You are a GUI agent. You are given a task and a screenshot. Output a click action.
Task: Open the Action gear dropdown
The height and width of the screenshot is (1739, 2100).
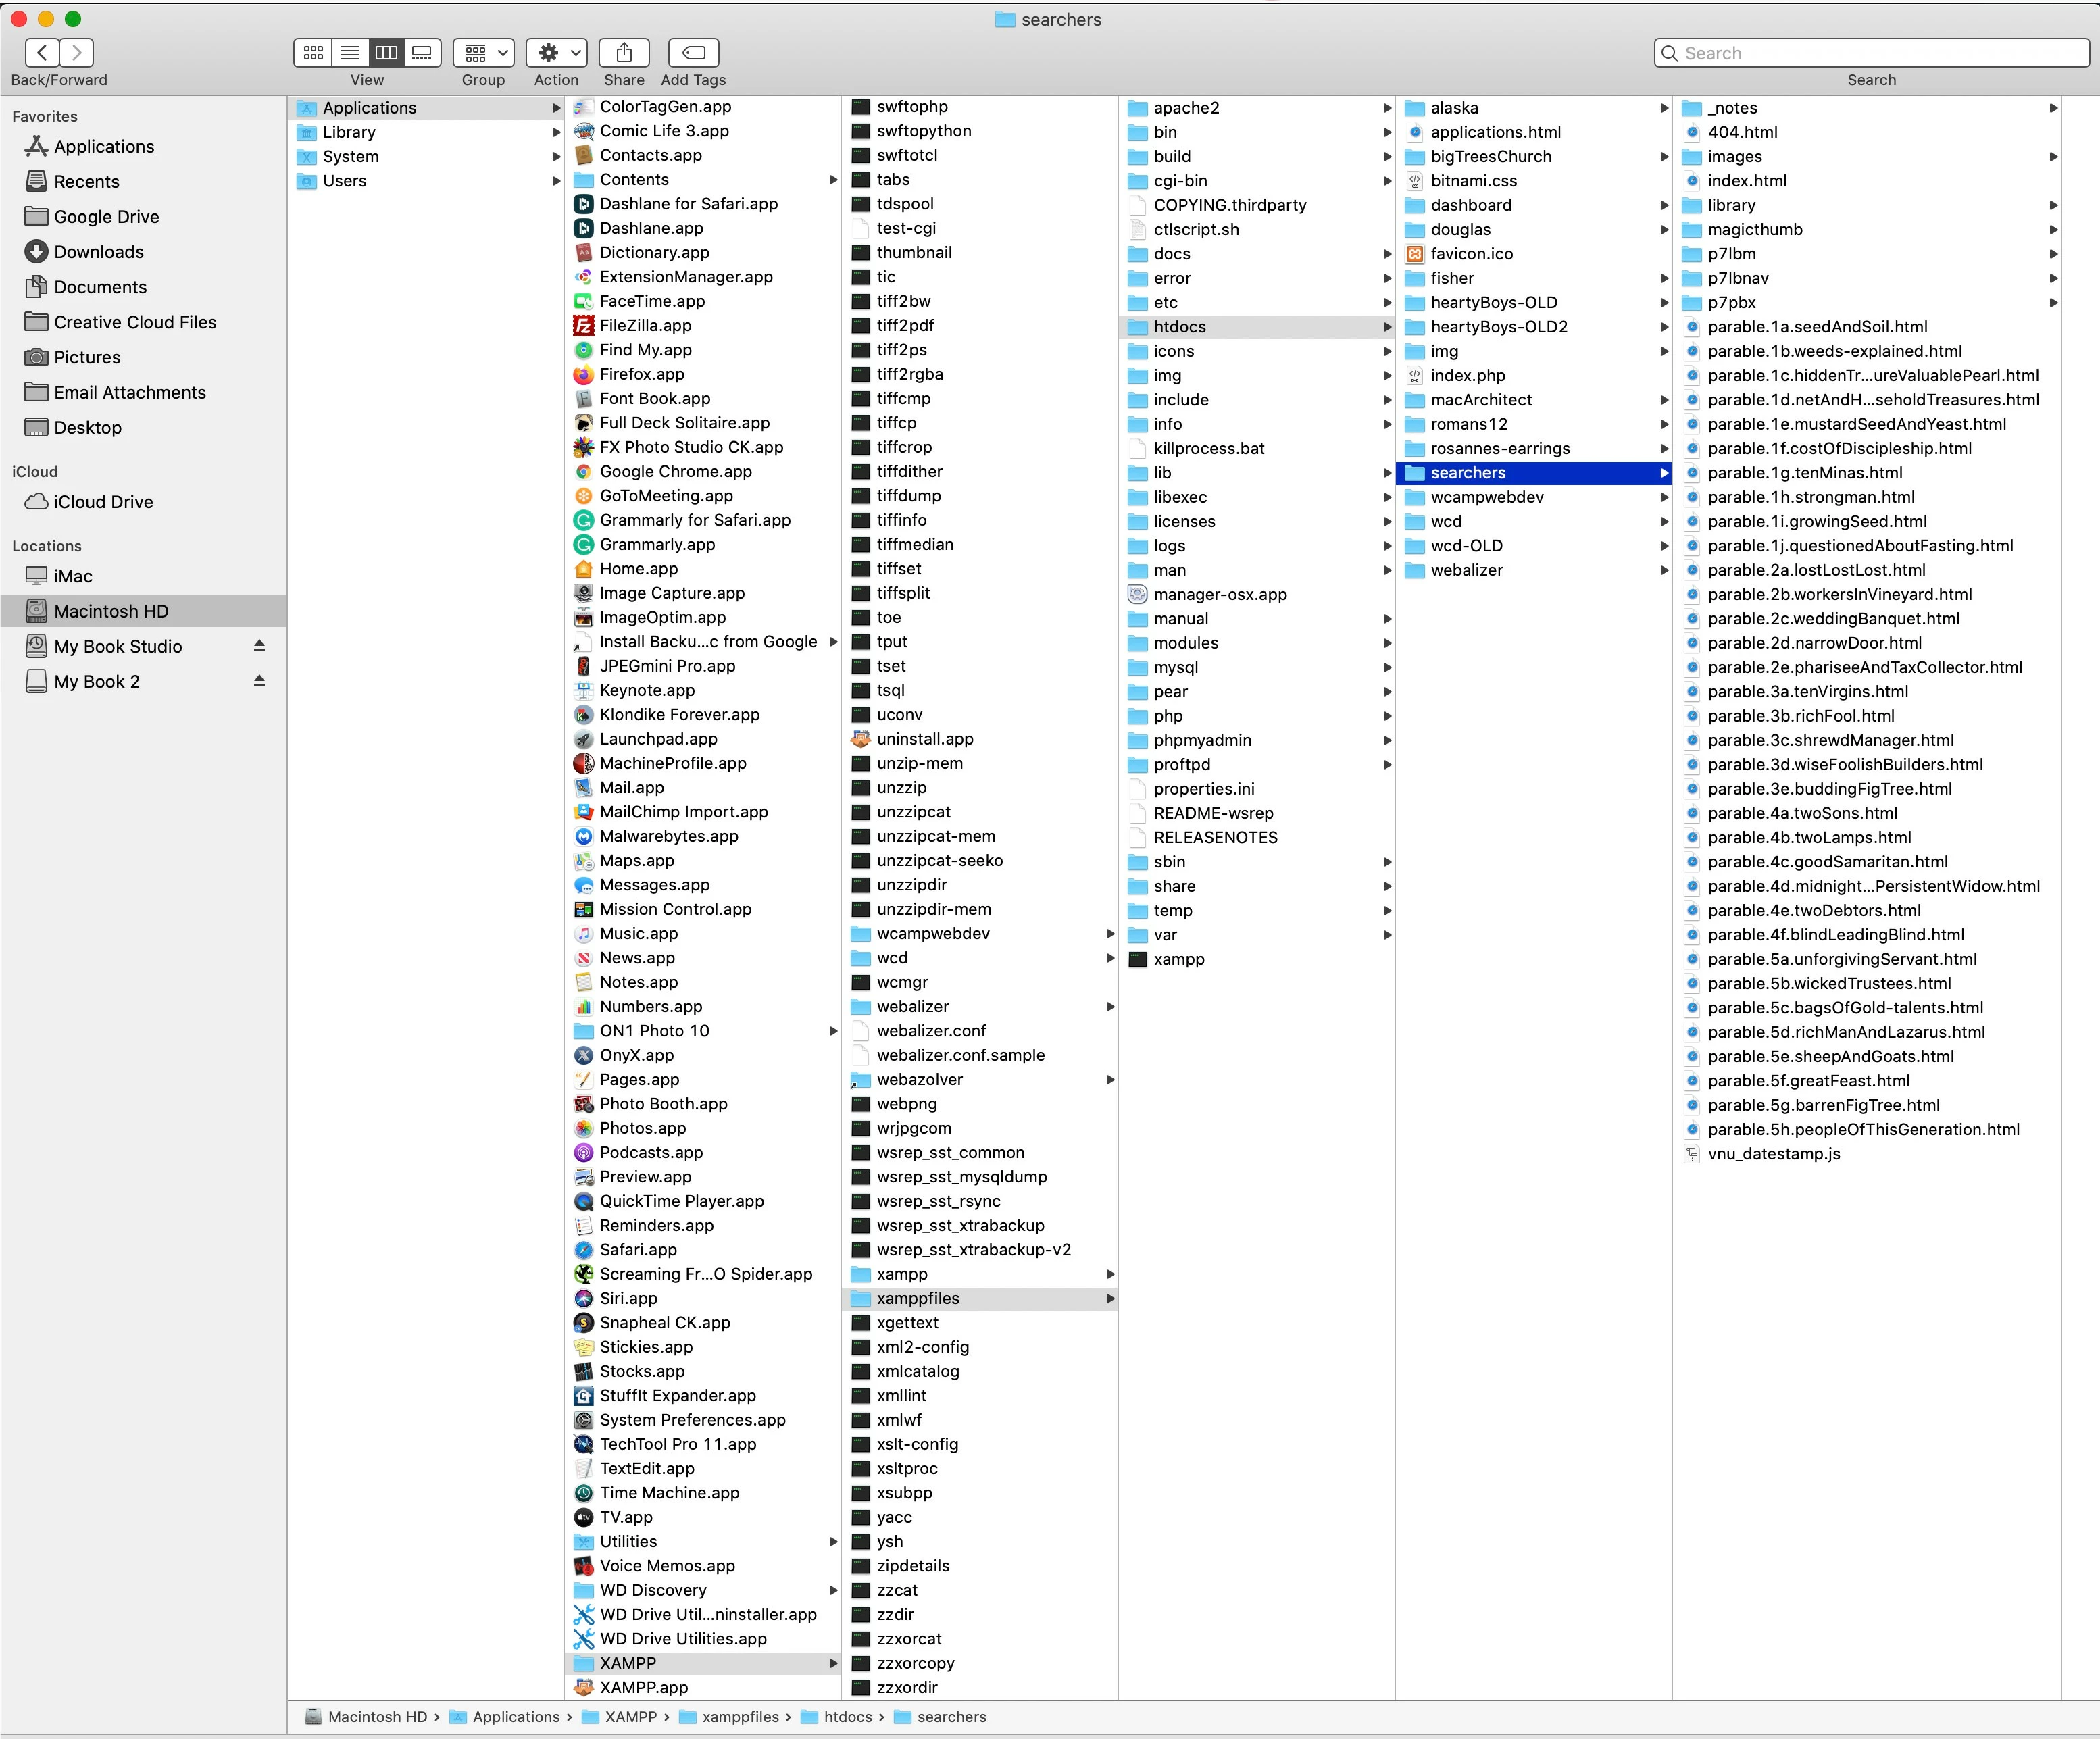tap(556, 52)
